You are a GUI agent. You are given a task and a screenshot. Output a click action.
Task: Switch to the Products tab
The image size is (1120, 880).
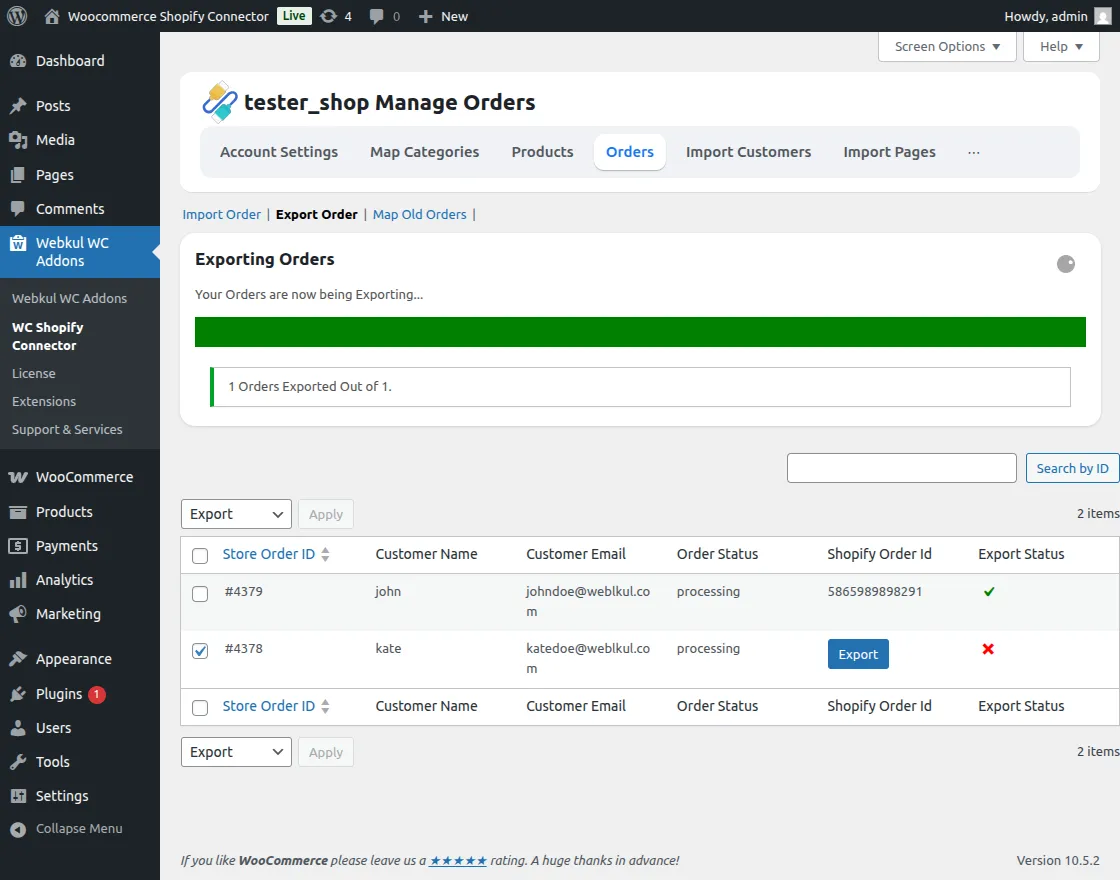(542, 152)
